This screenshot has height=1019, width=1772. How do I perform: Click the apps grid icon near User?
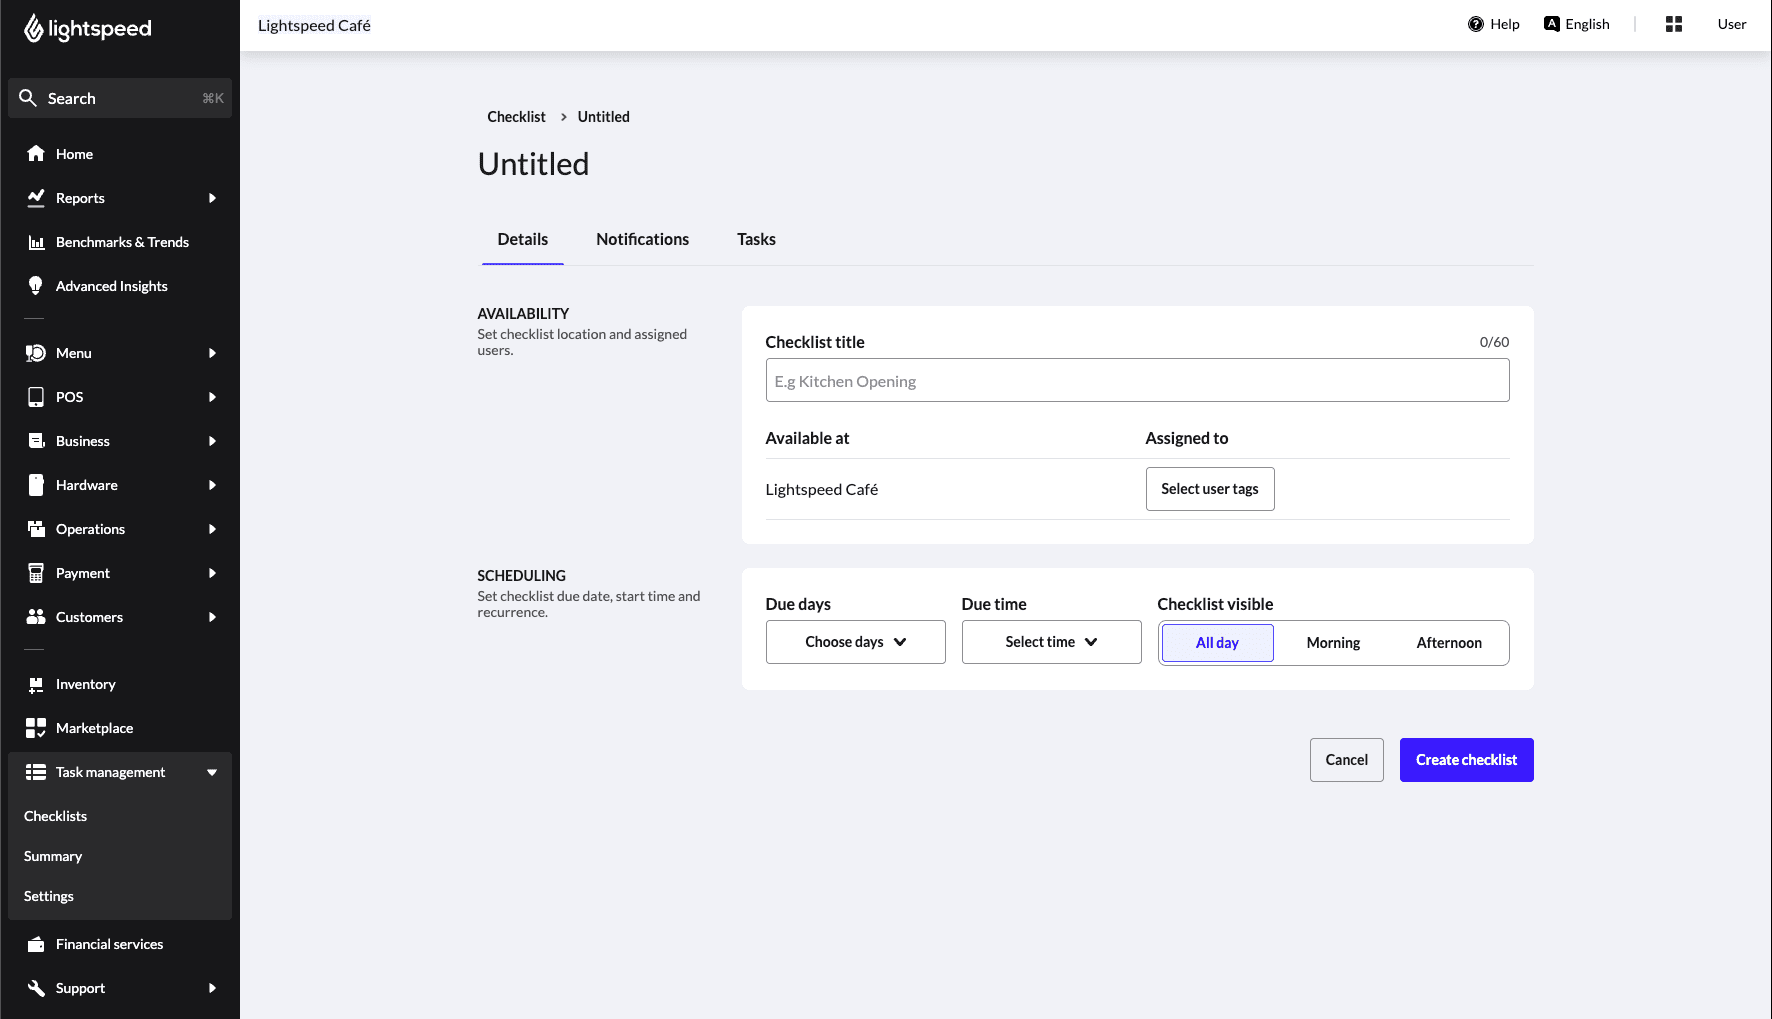tap(1673, 23)
